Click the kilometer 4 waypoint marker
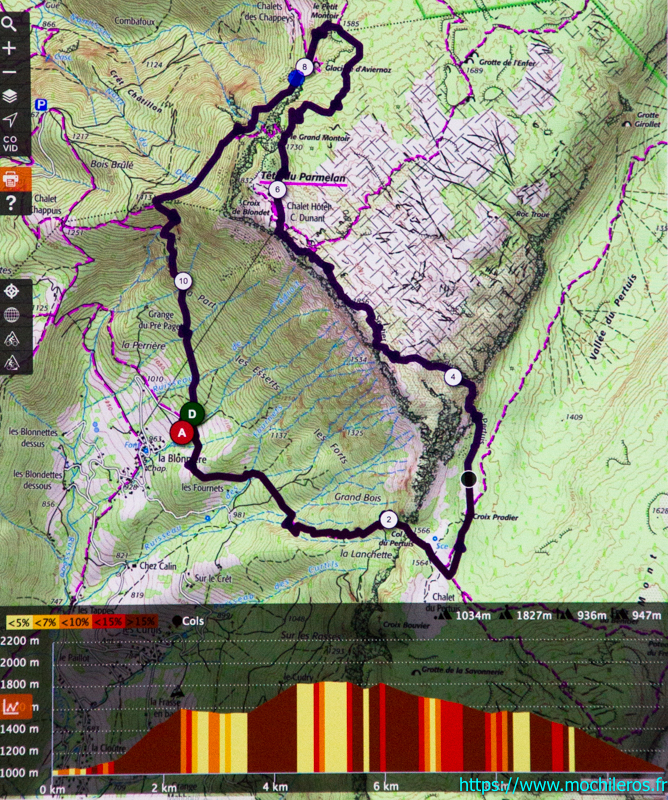Image resolution: width=668 pixels, height=800 pixels. (453, 377)
